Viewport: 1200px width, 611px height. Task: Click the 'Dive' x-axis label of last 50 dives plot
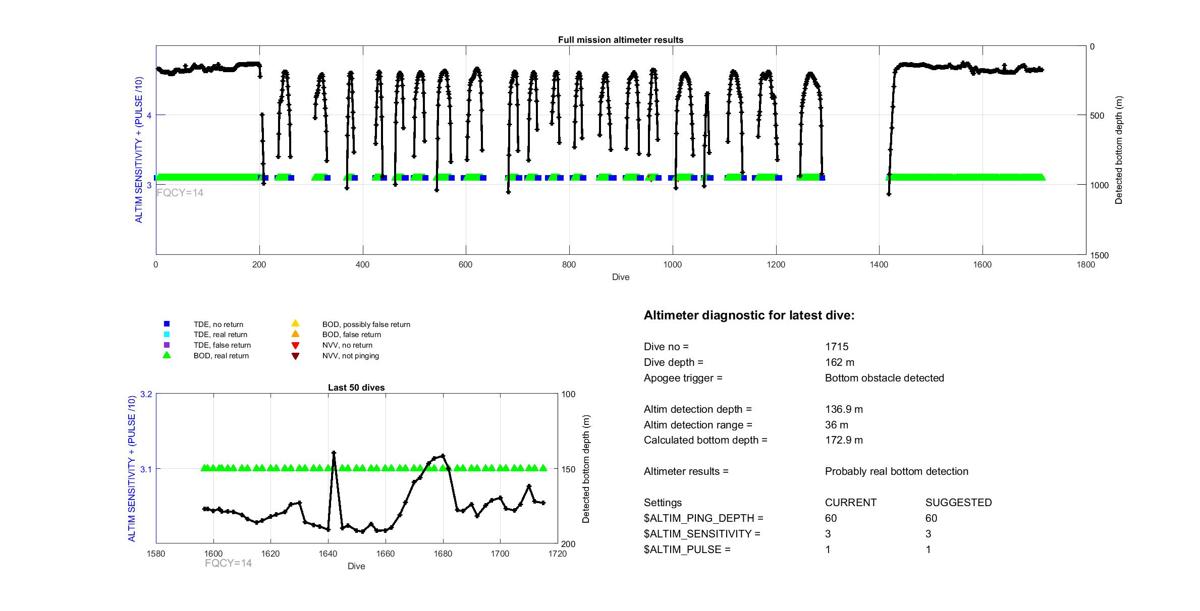click(356, 566)
